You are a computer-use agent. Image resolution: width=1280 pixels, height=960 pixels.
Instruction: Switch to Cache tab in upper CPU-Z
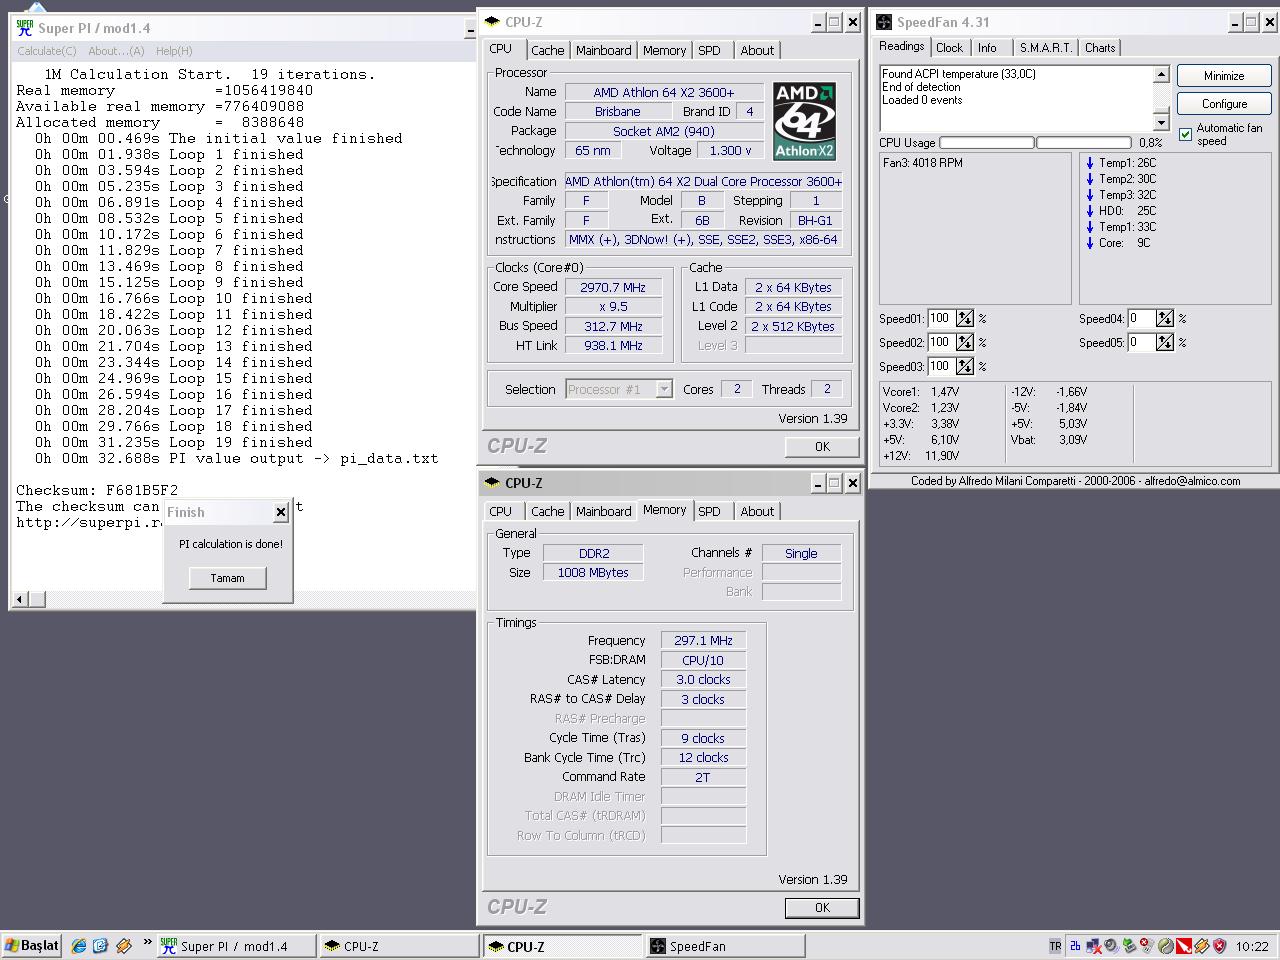[547, 50]
